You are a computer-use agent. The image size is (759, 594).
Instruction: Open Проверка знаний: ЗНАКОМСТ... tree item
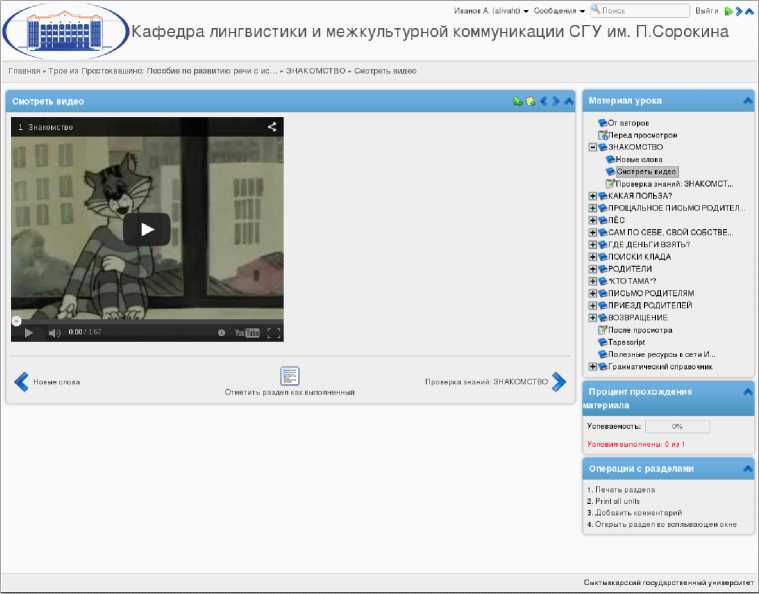(x=674, y=184)
